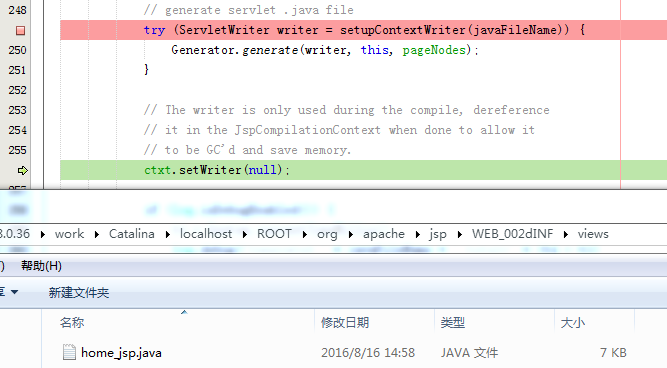This screenshot has width=667, height=368.
Task: Click the 新建文件夹 toolbar button
Action: point(79,293)
